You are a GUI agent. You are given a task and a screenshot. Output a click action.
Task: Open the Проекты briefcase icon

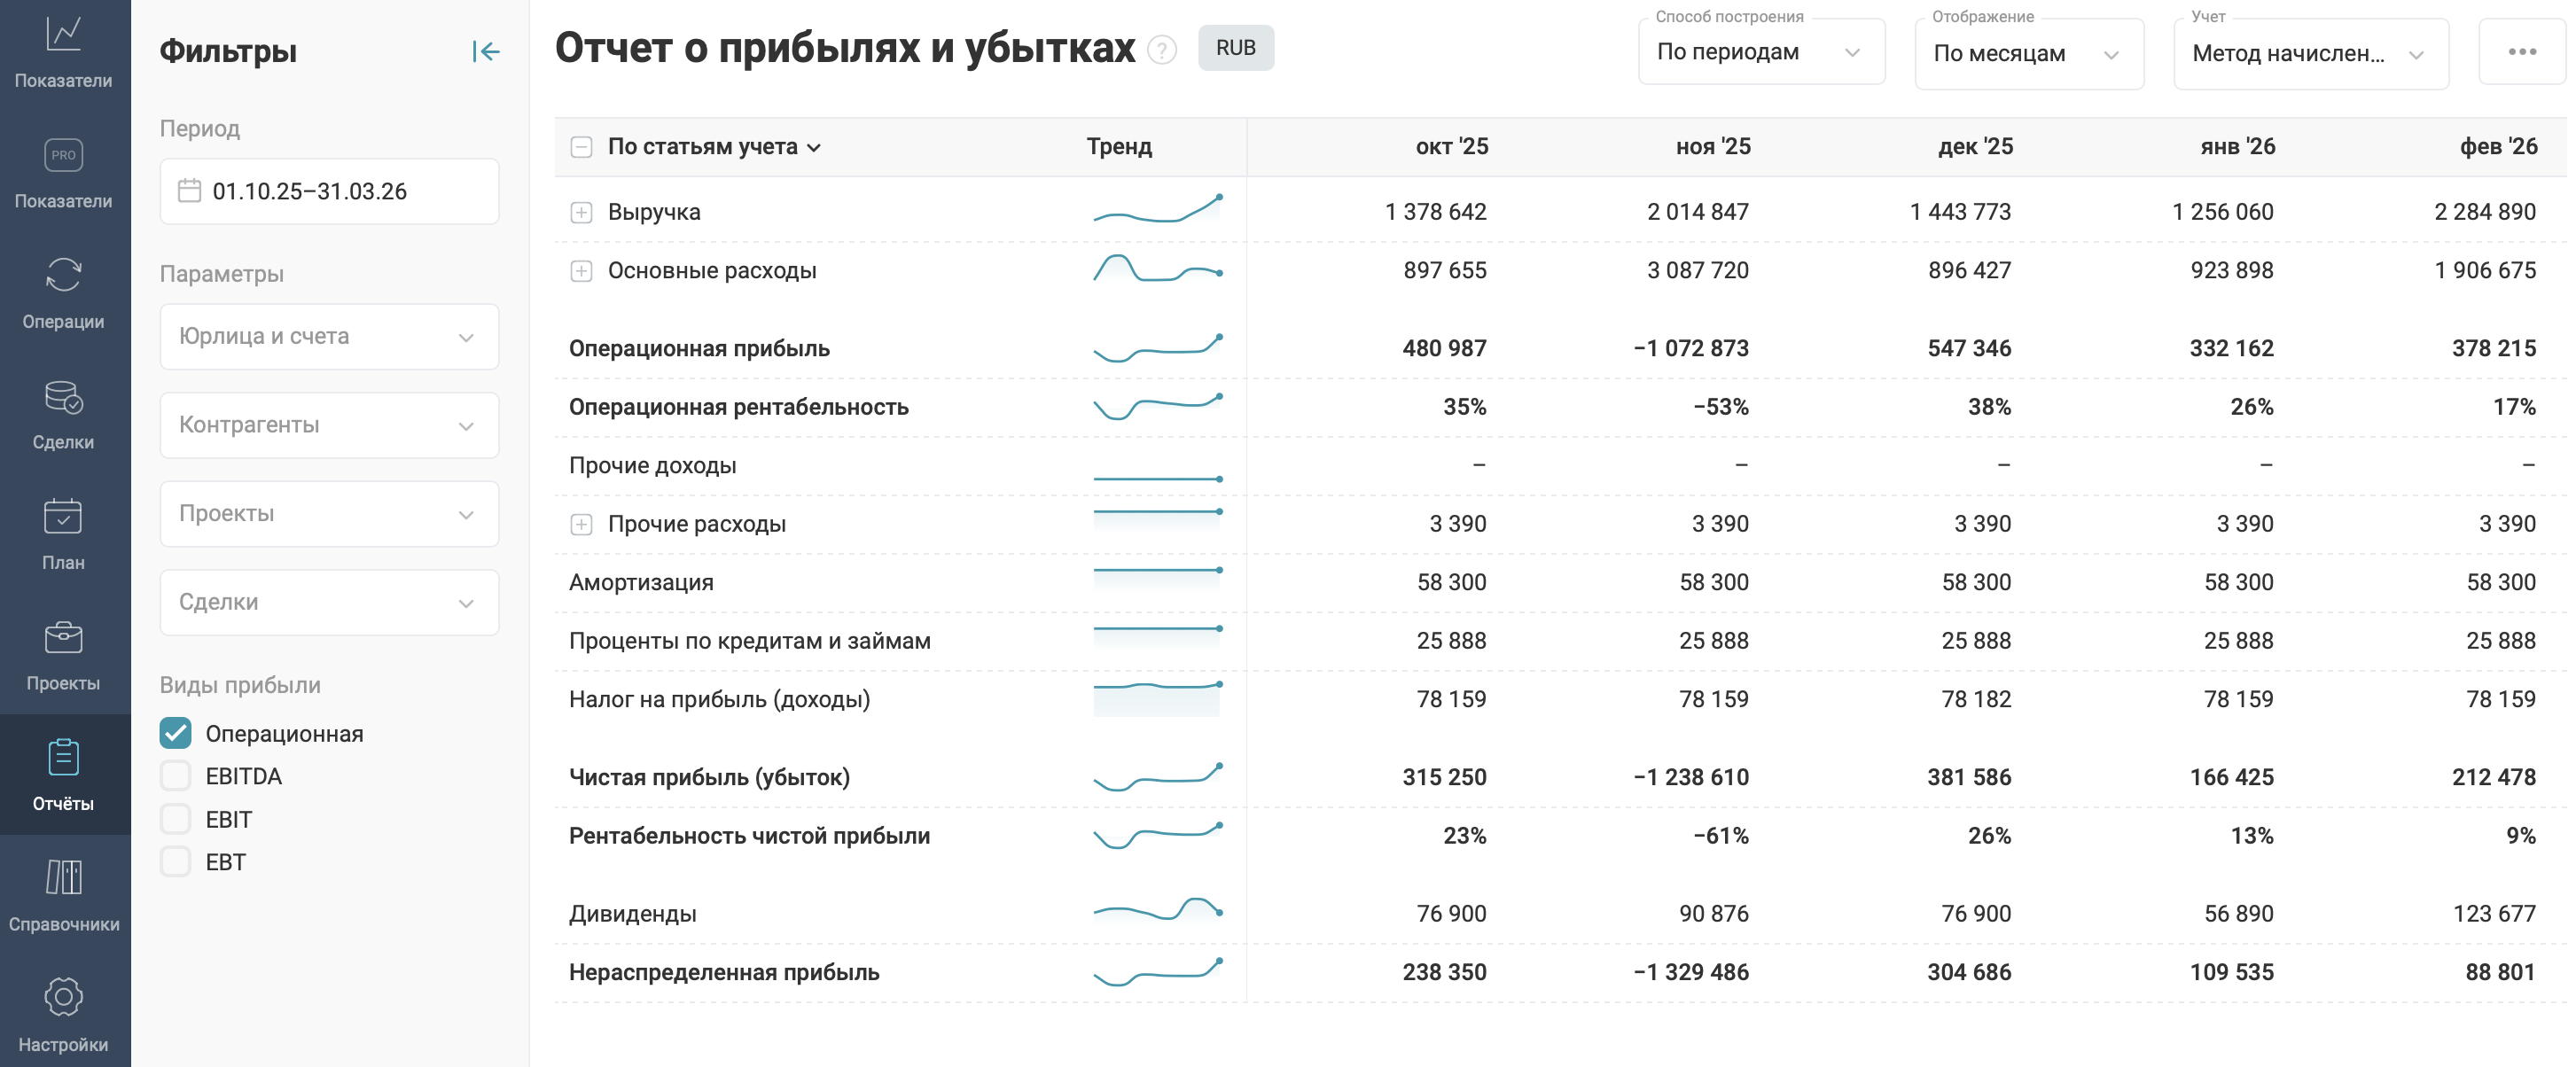(x=63, y=653)
